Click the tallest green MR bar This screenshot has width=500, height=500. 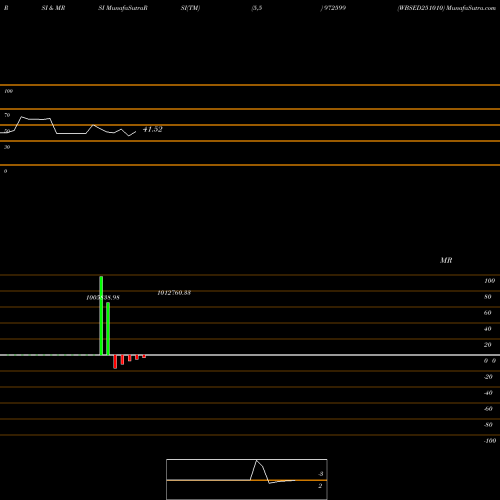click(101, 316)
